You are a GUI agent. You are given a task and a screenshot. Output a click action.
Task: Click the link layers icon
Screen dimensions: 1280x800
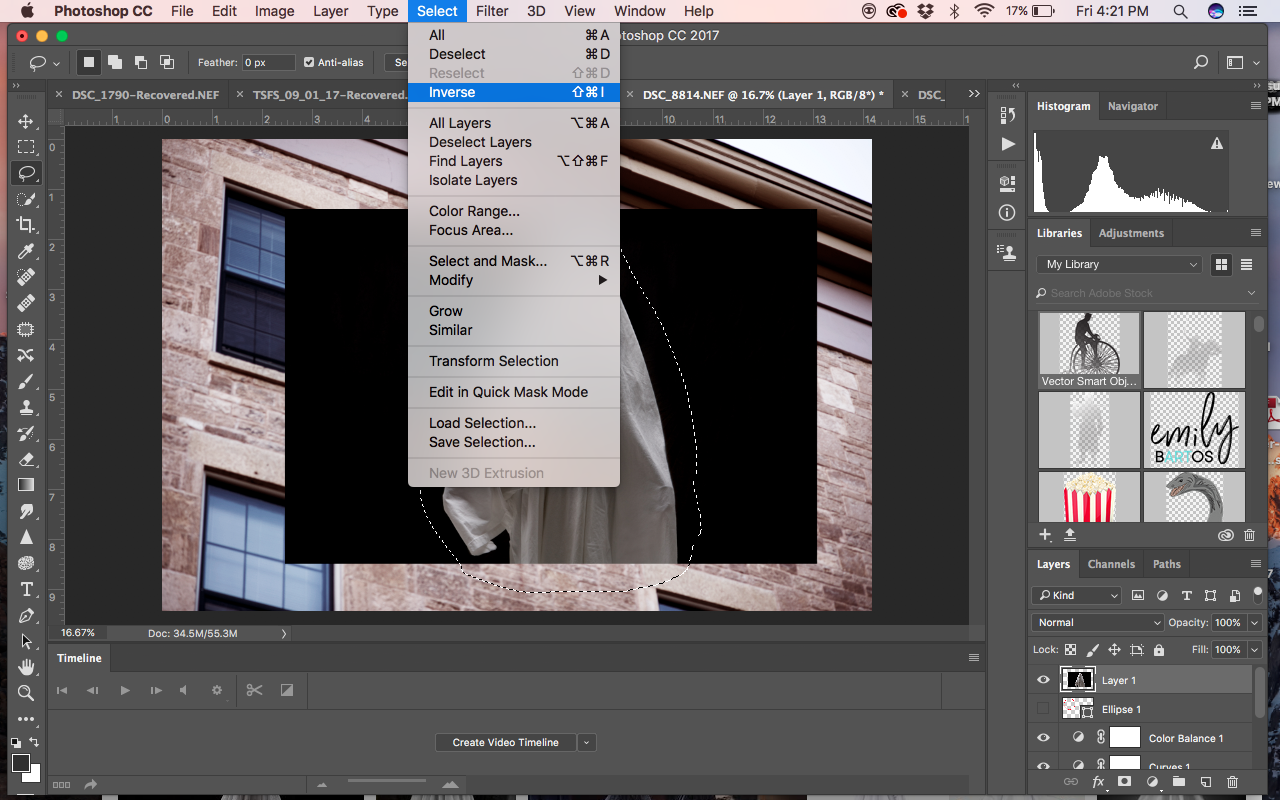[x=1071, y=782]
